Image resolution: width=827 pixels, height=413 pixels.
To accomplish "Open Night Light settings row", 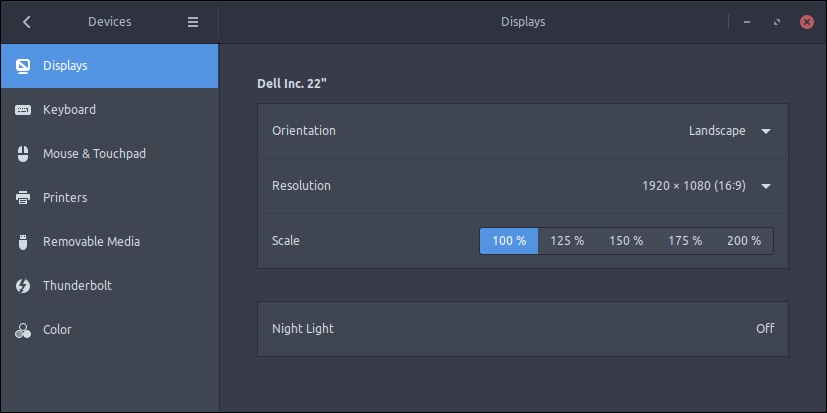I will 523,329.
